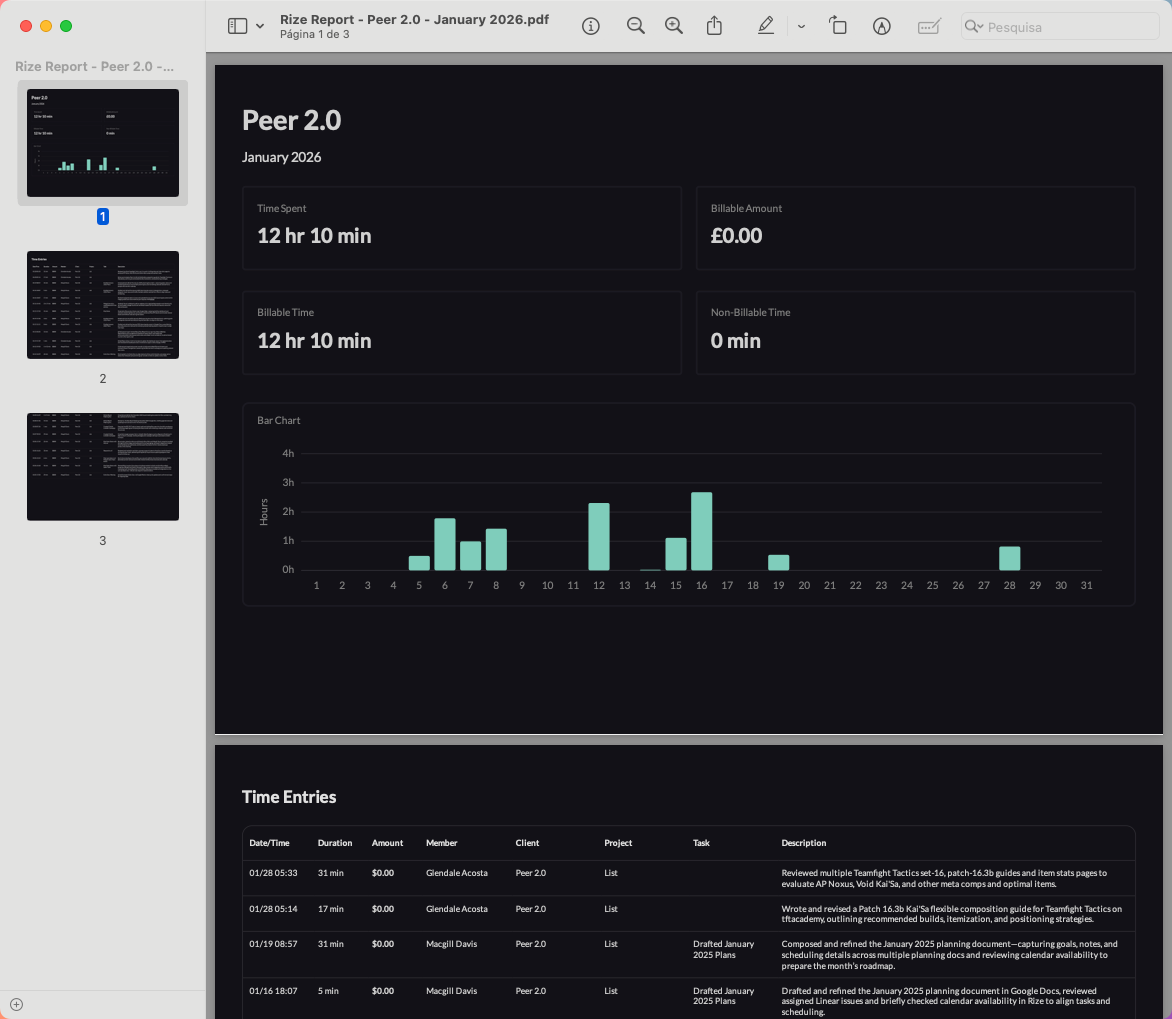
Task: Click the form filling toolbar icon
Action: 929,26
